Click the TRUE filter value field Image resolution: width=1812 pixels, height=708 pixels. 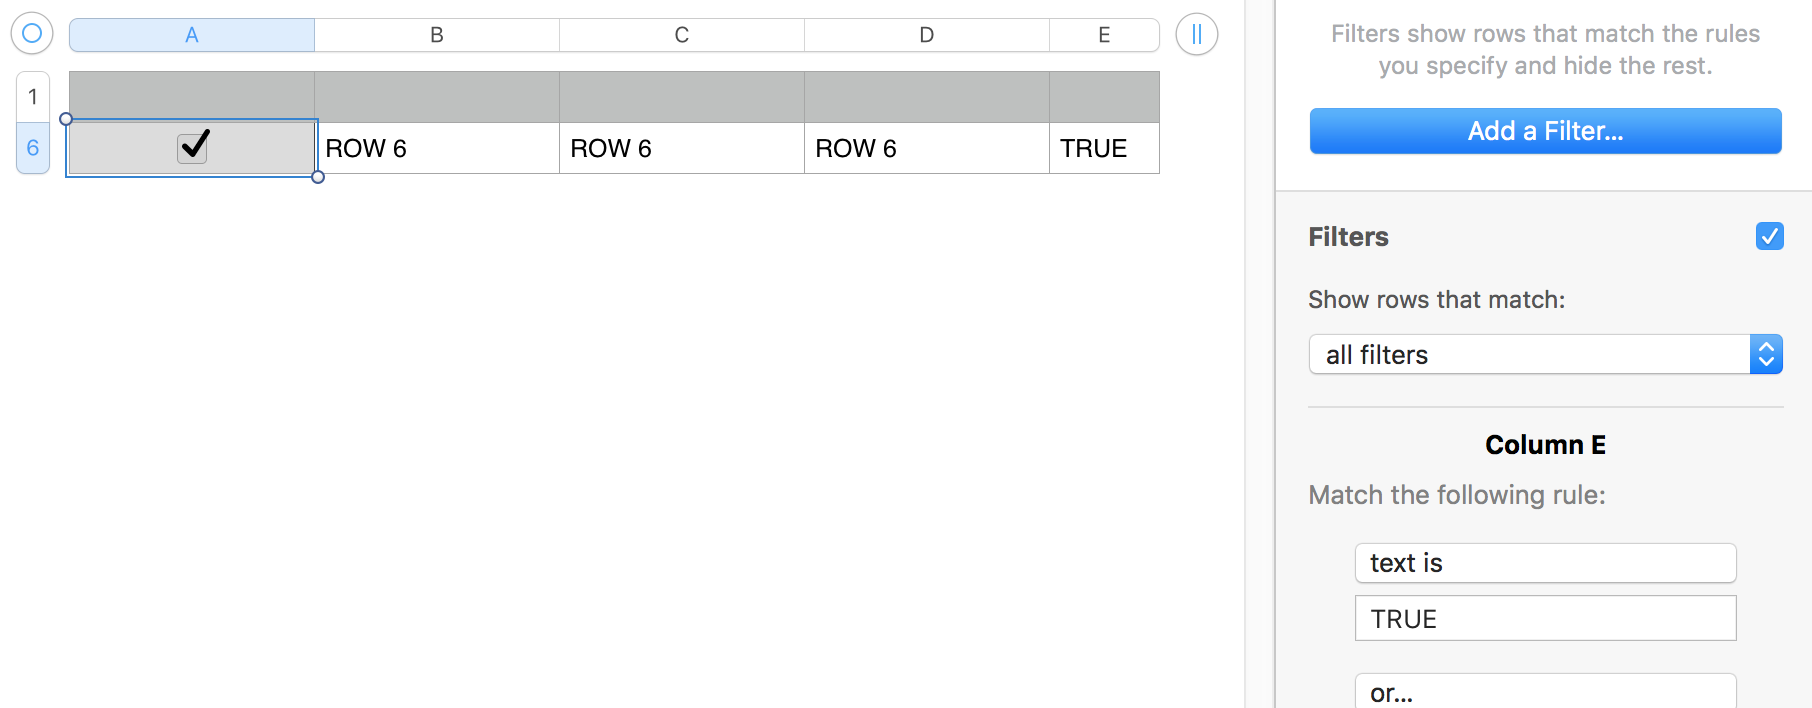coord(1545,618)
